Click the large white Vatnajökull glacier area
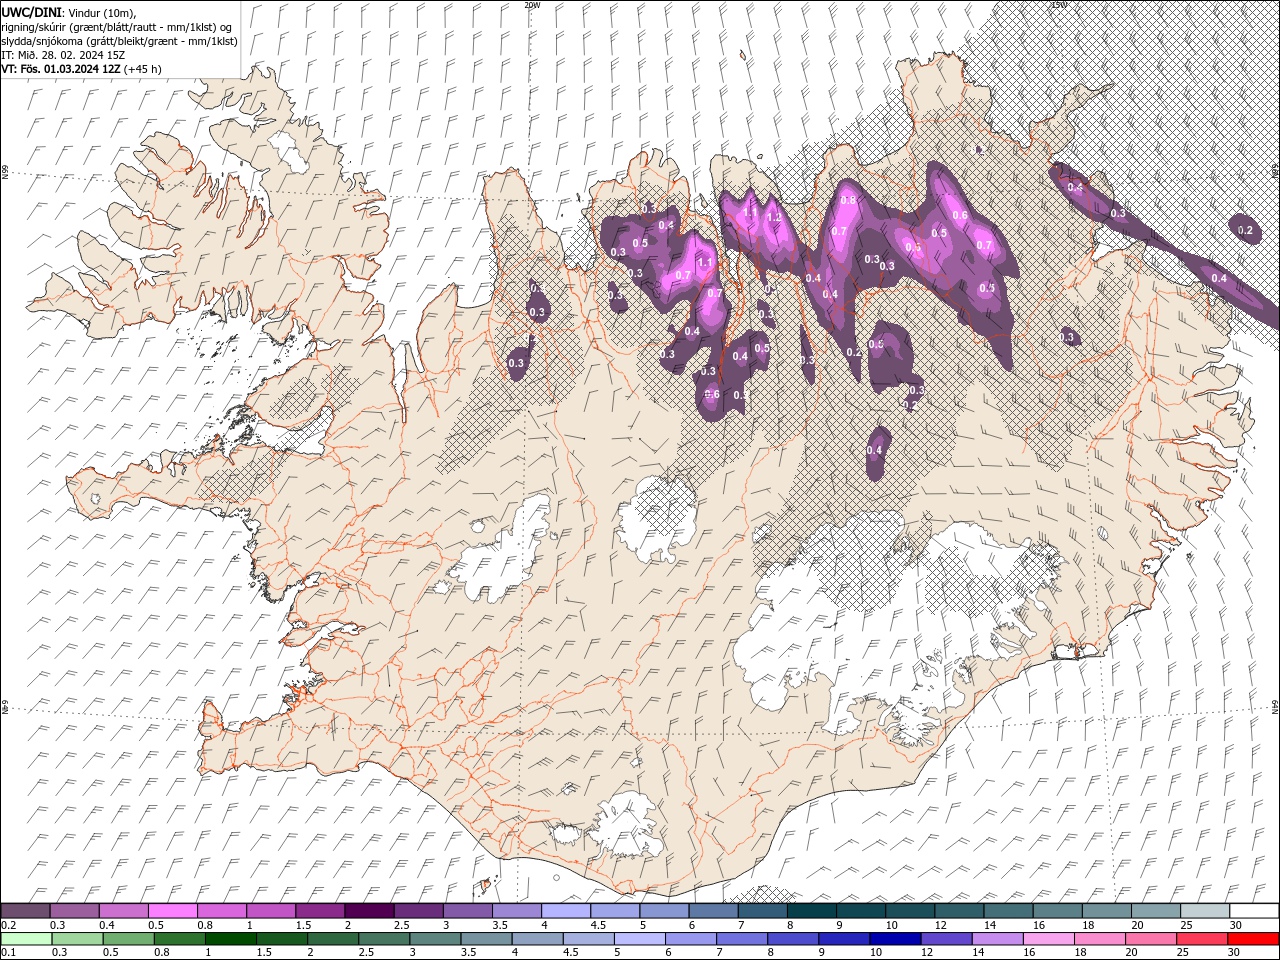Screen dimensions: 1280x960 click(x=850, y=630)
